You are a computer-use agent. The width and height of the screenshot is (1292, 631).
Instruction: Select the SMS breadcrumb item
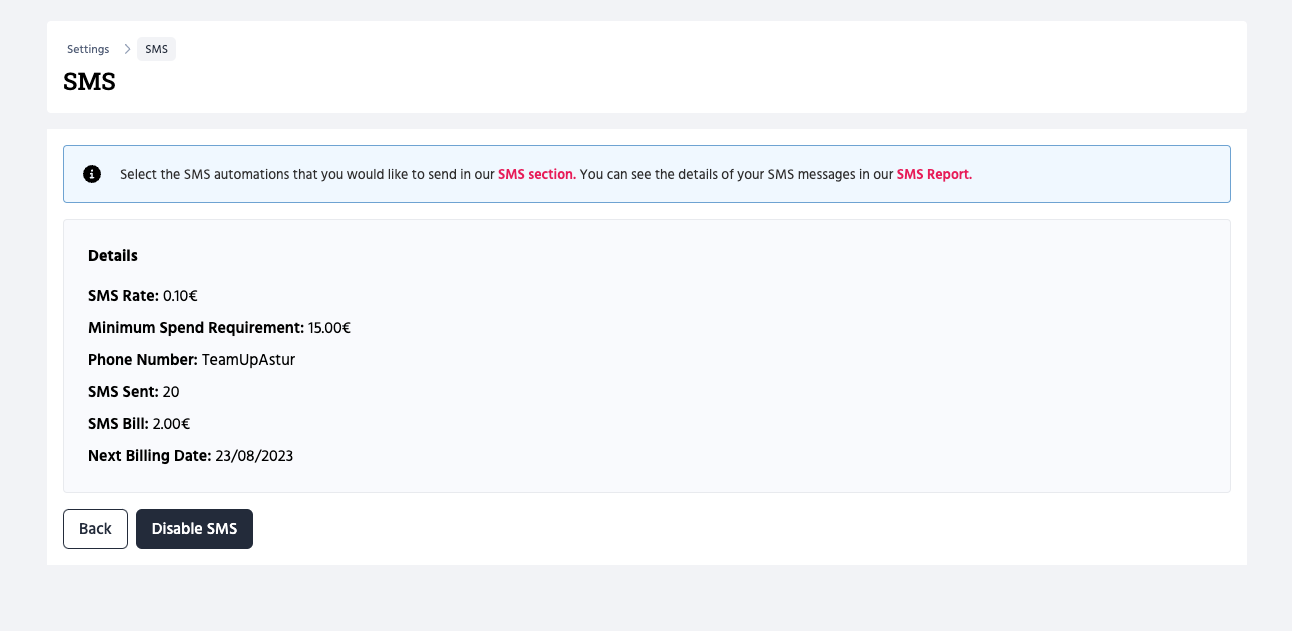pyautogui.click(x=156, y=49)
